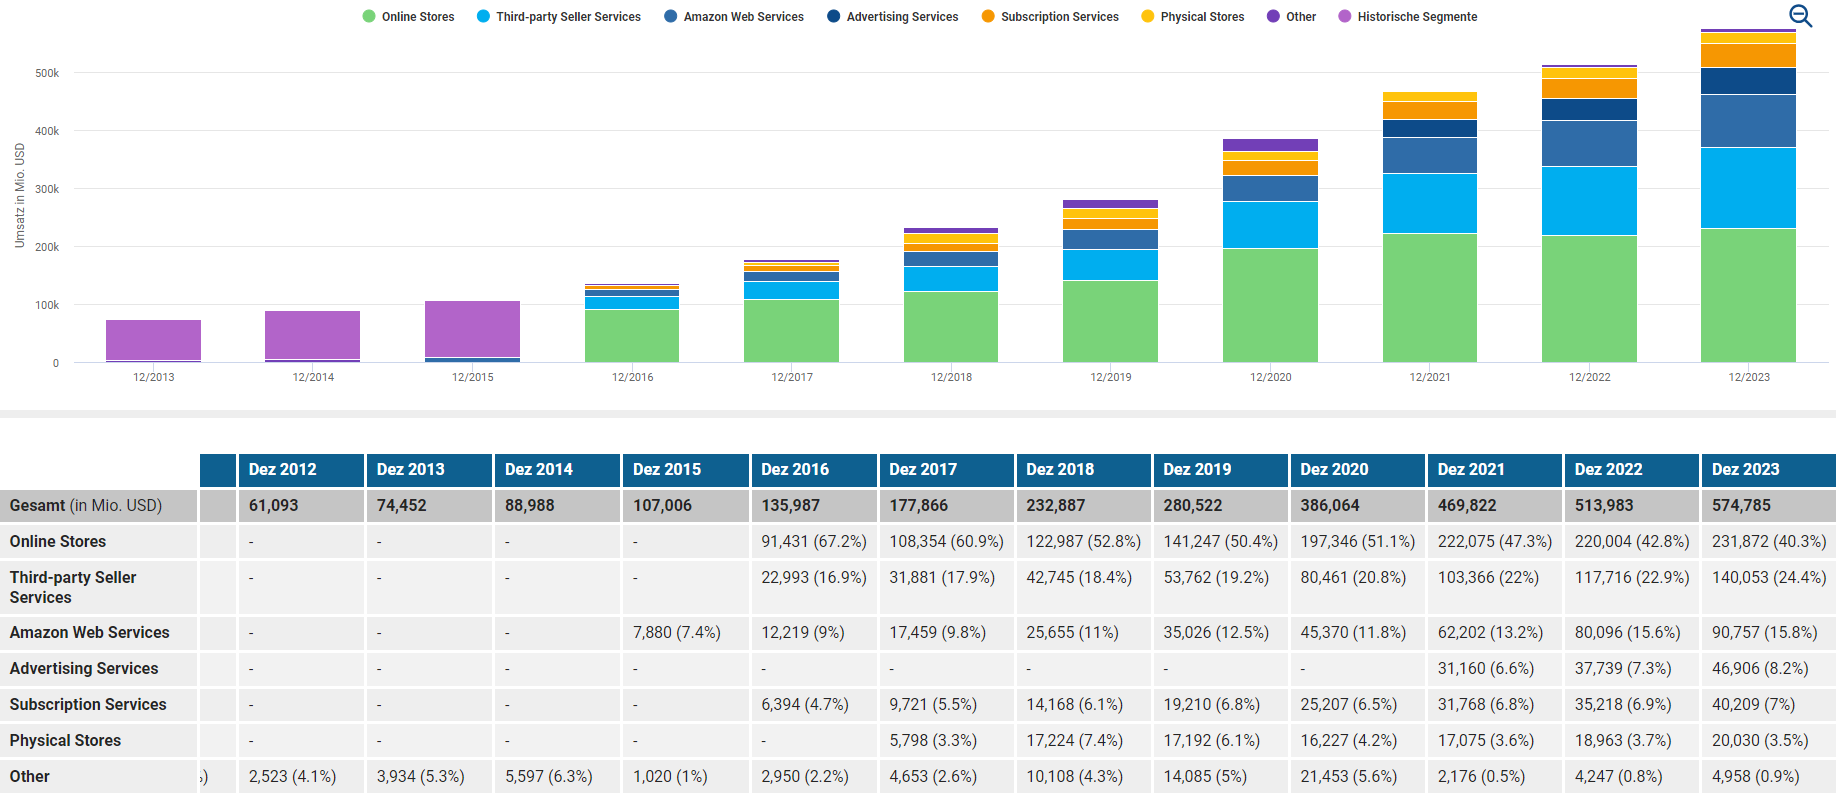Click cell 4,958 (0.9%)
1836x795 pixels.
tap(1755, 777)
